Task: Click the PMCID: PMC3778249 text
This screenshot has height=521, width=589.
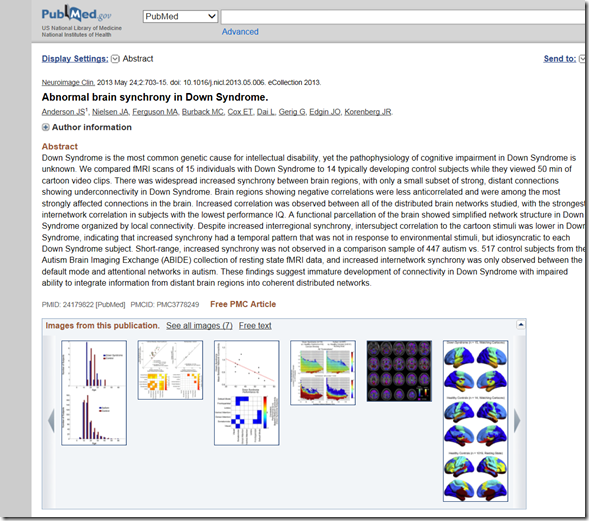Action: pyautogui.click(x=165, y=305)
